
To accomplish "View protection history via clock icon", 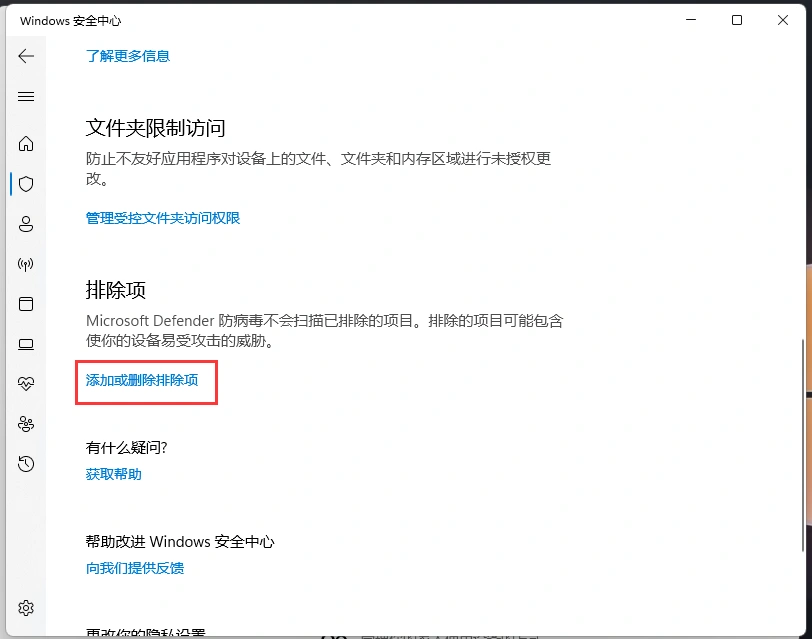I will (26, 463).
